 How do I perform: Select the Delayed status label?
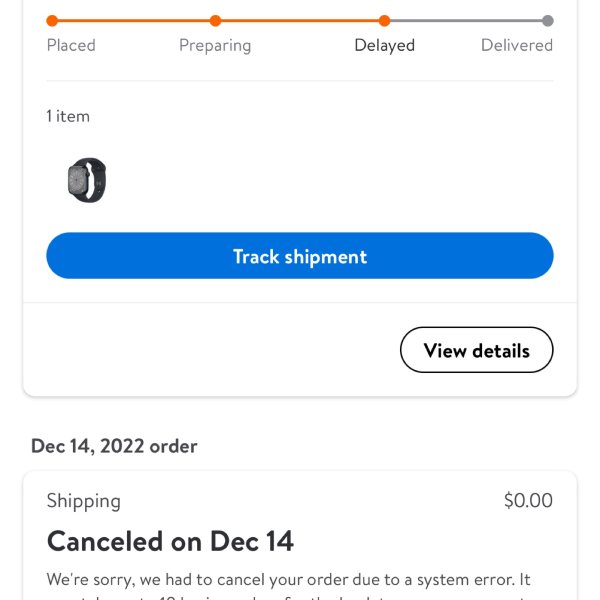click(x=384, y=45)
